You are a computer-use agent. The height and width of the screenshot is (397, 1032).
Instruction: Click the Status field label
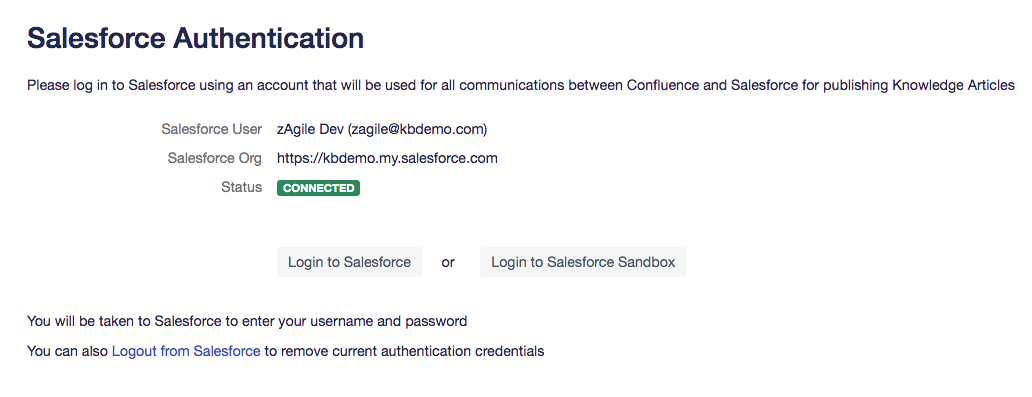(242, 187)
